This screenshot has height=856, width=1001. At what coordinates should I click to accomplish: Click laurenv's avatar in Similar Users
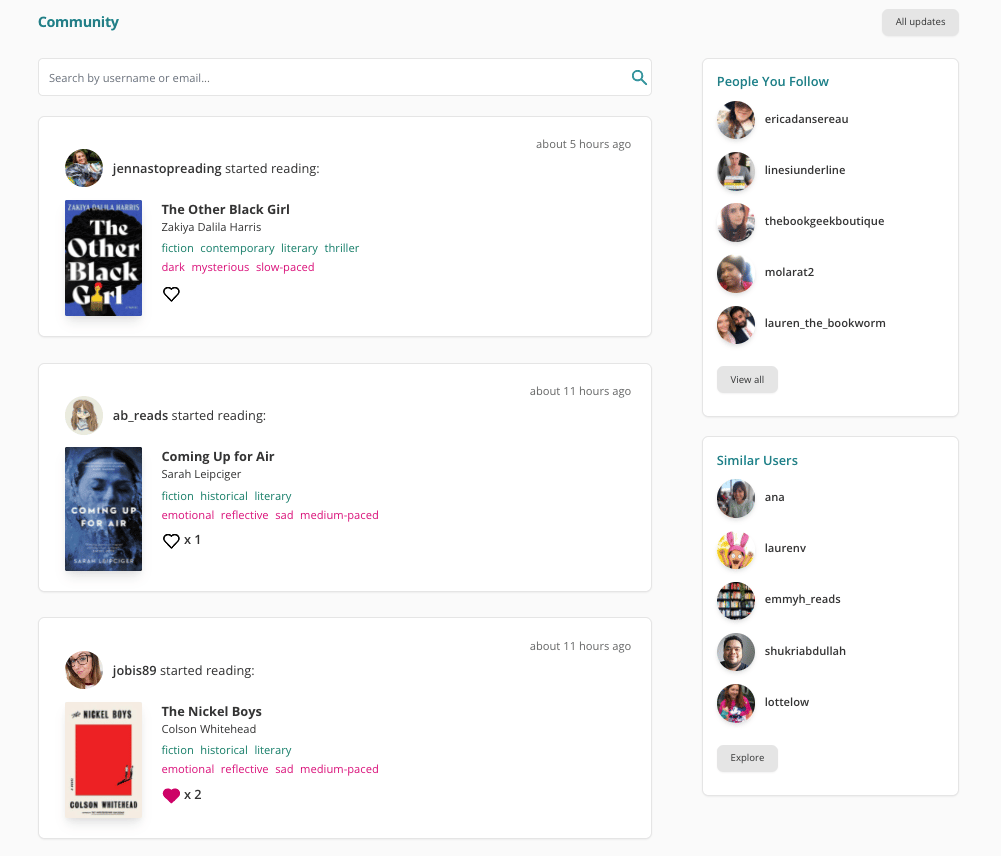coord(735,549)
